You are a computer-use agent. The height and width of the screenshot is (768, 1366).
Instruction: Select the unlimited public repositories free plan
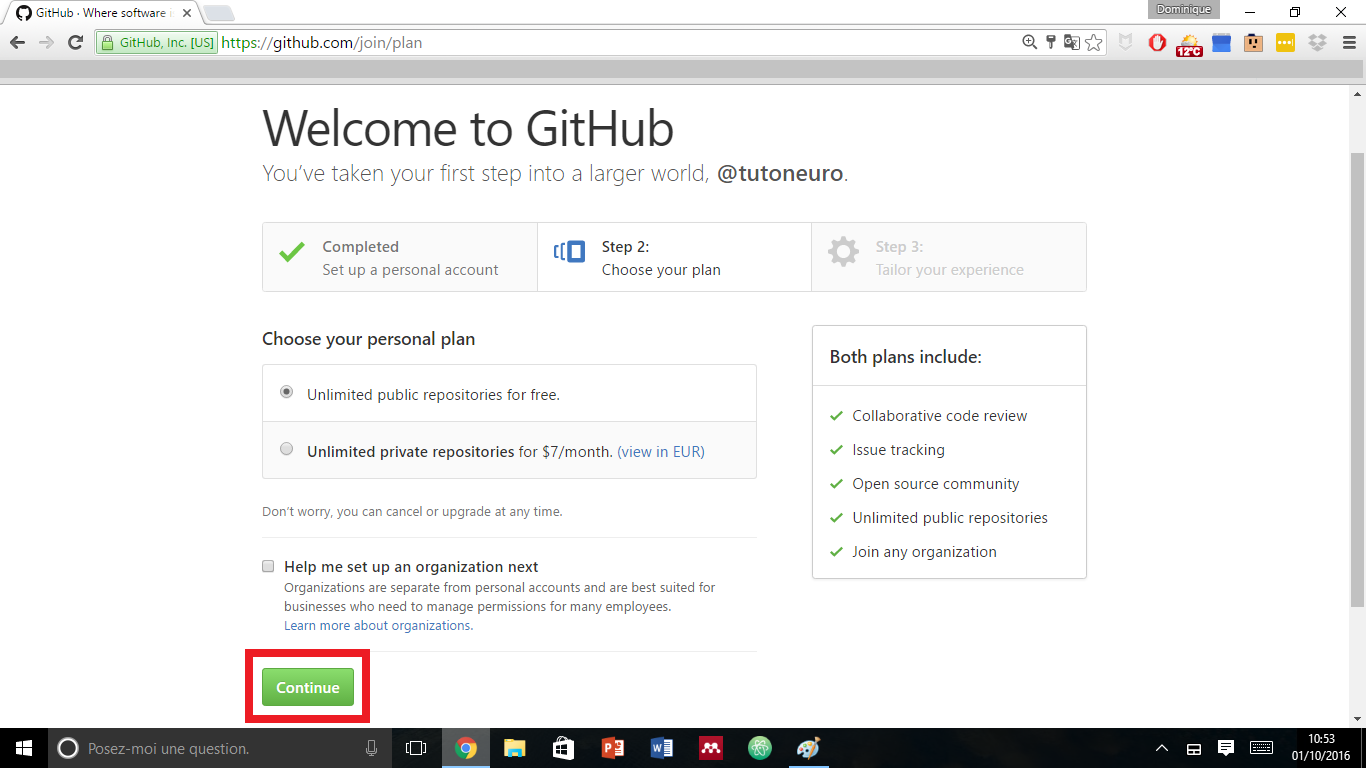pyautogui.click(x=287, y=392)
